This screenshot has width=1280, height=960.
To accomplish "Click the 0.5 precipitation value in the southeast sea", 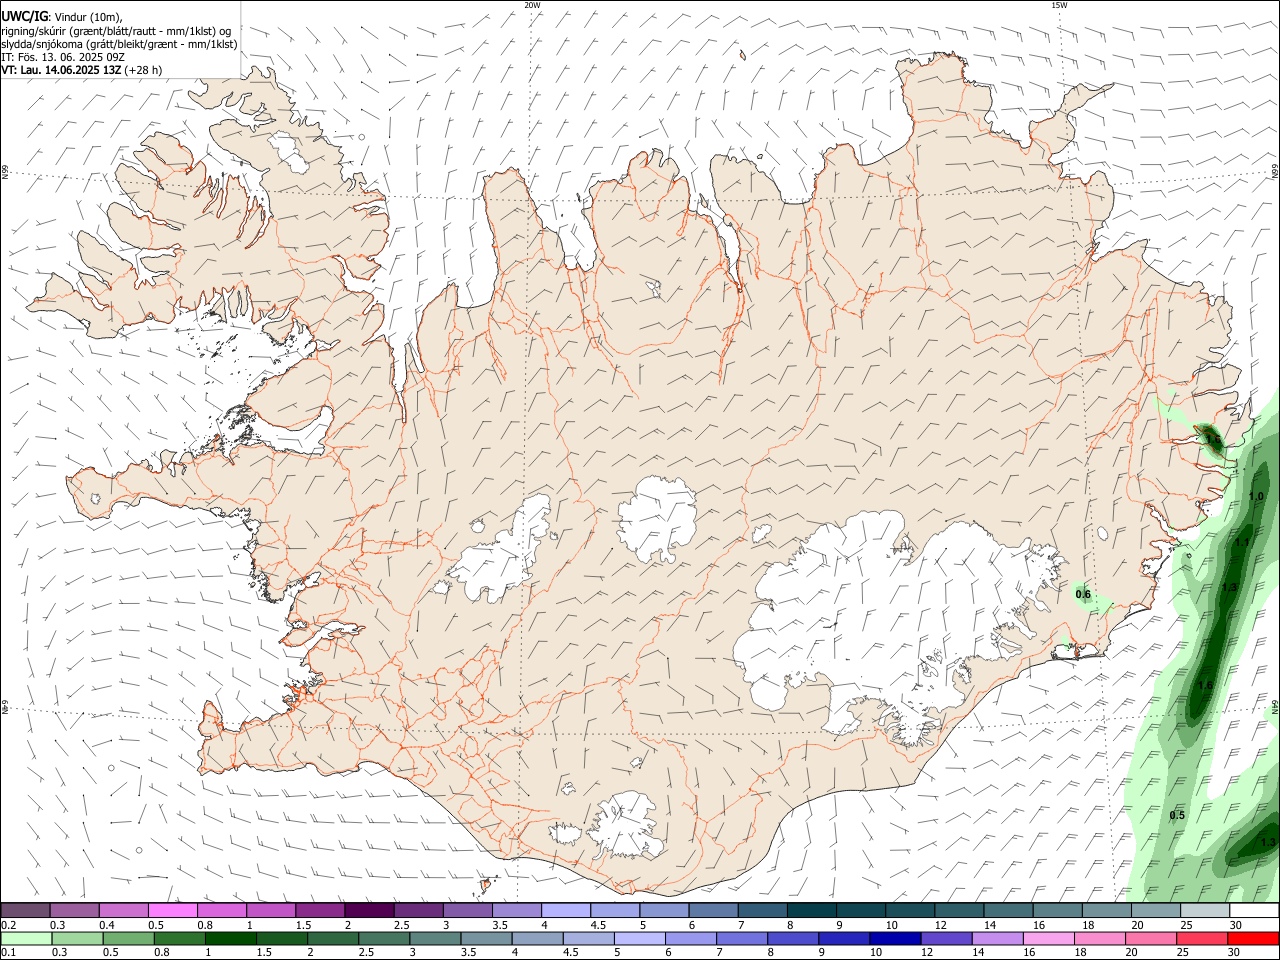I will coord(1177,815).
